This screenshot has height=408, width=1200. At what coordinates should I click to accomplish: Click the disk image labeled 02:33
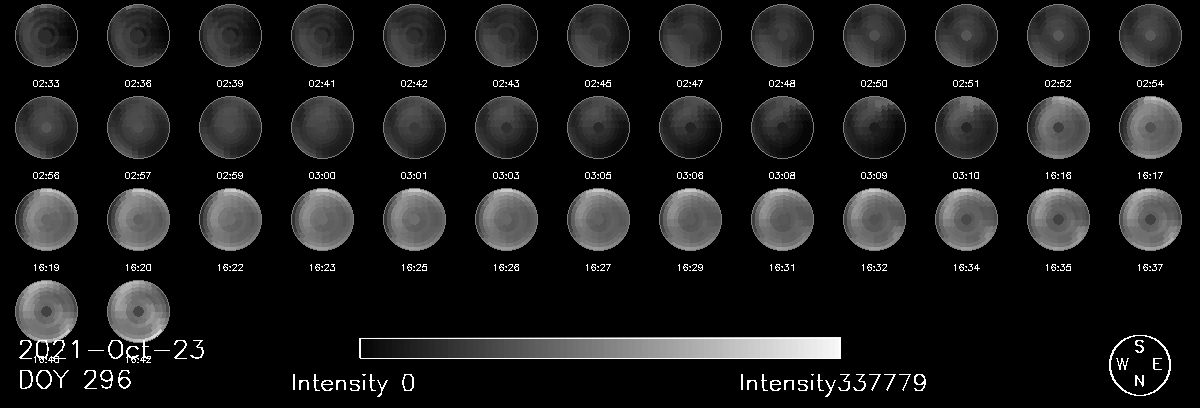(x=46, y=35)
